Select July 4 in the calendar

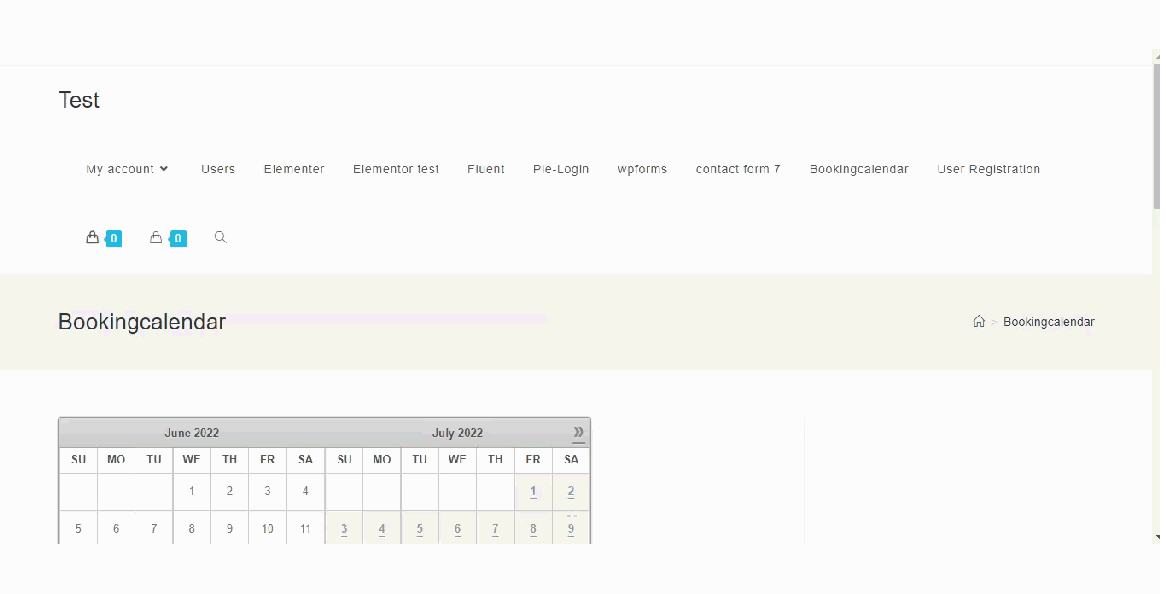(x=381, y=529)
